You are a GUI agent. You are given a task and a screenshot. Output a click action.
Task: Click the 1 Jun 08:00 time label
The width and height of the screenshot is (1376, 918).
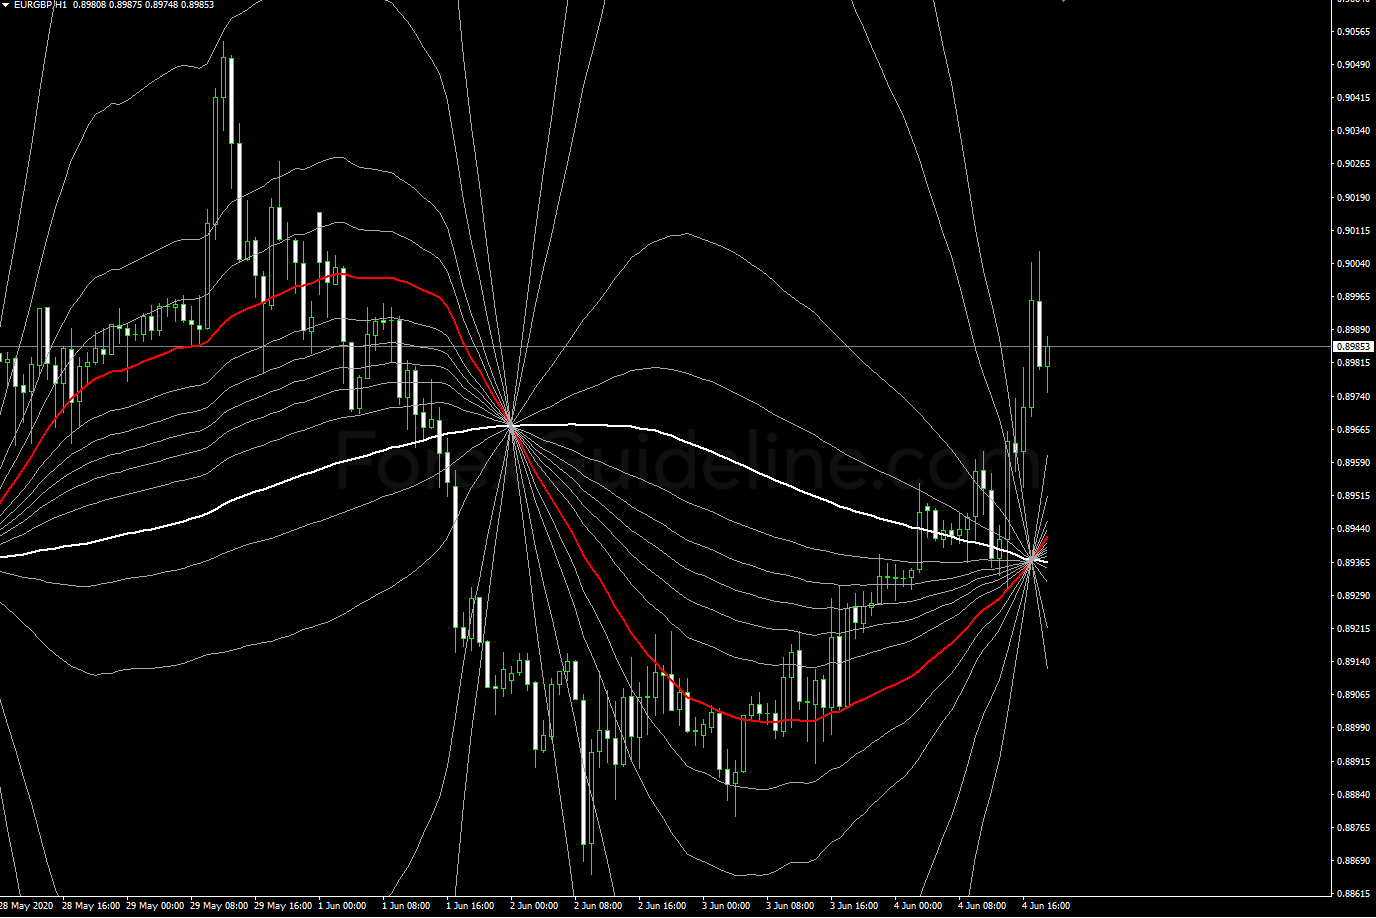pos(406,906)
